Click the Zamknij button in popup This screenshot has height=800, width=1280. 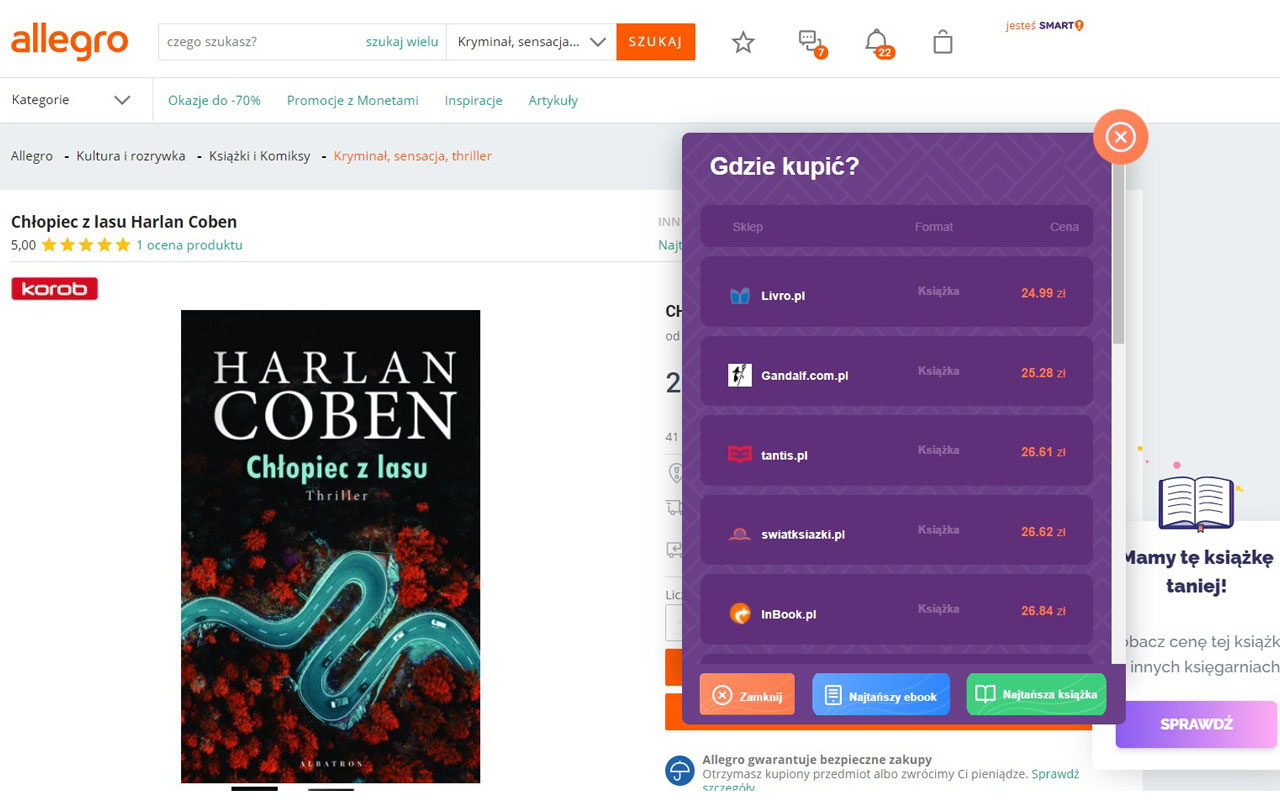tap(747, 695)
